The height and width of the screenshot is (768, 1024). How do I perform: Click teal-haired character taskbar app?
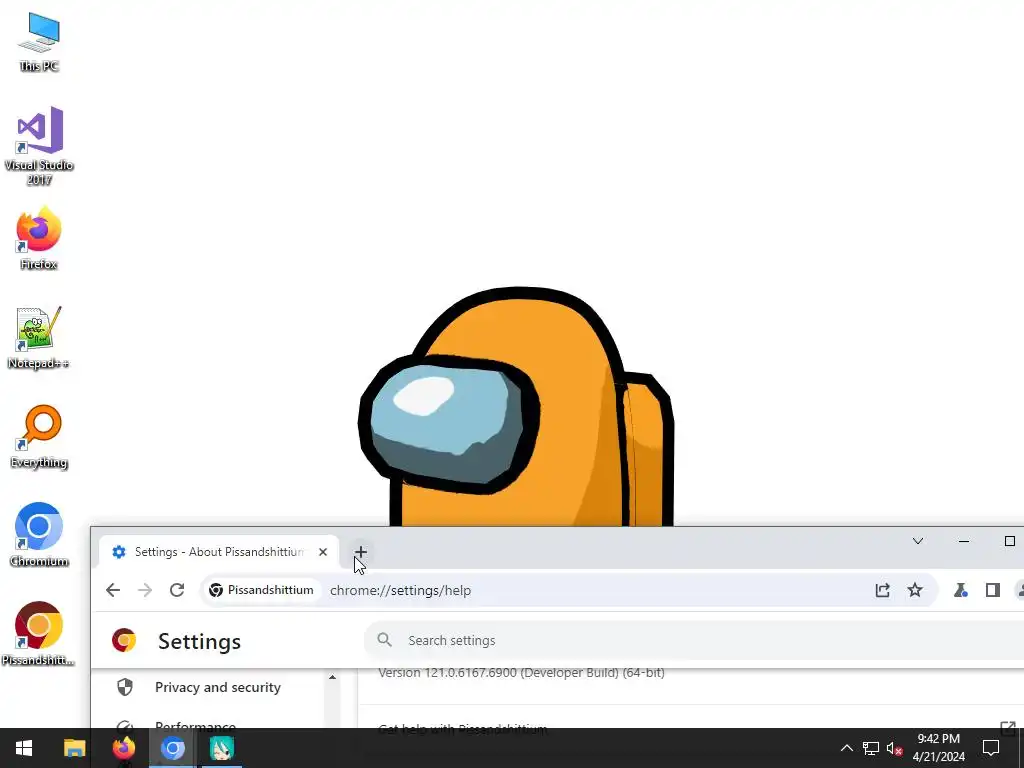point(221,748)
